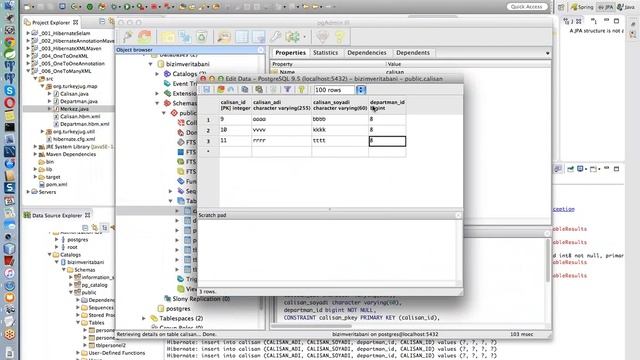The width and height of the screenshot is (640, 360).
Task: Switch to JPA perspective
Action: pyautogui.click(x=605, y=7)
